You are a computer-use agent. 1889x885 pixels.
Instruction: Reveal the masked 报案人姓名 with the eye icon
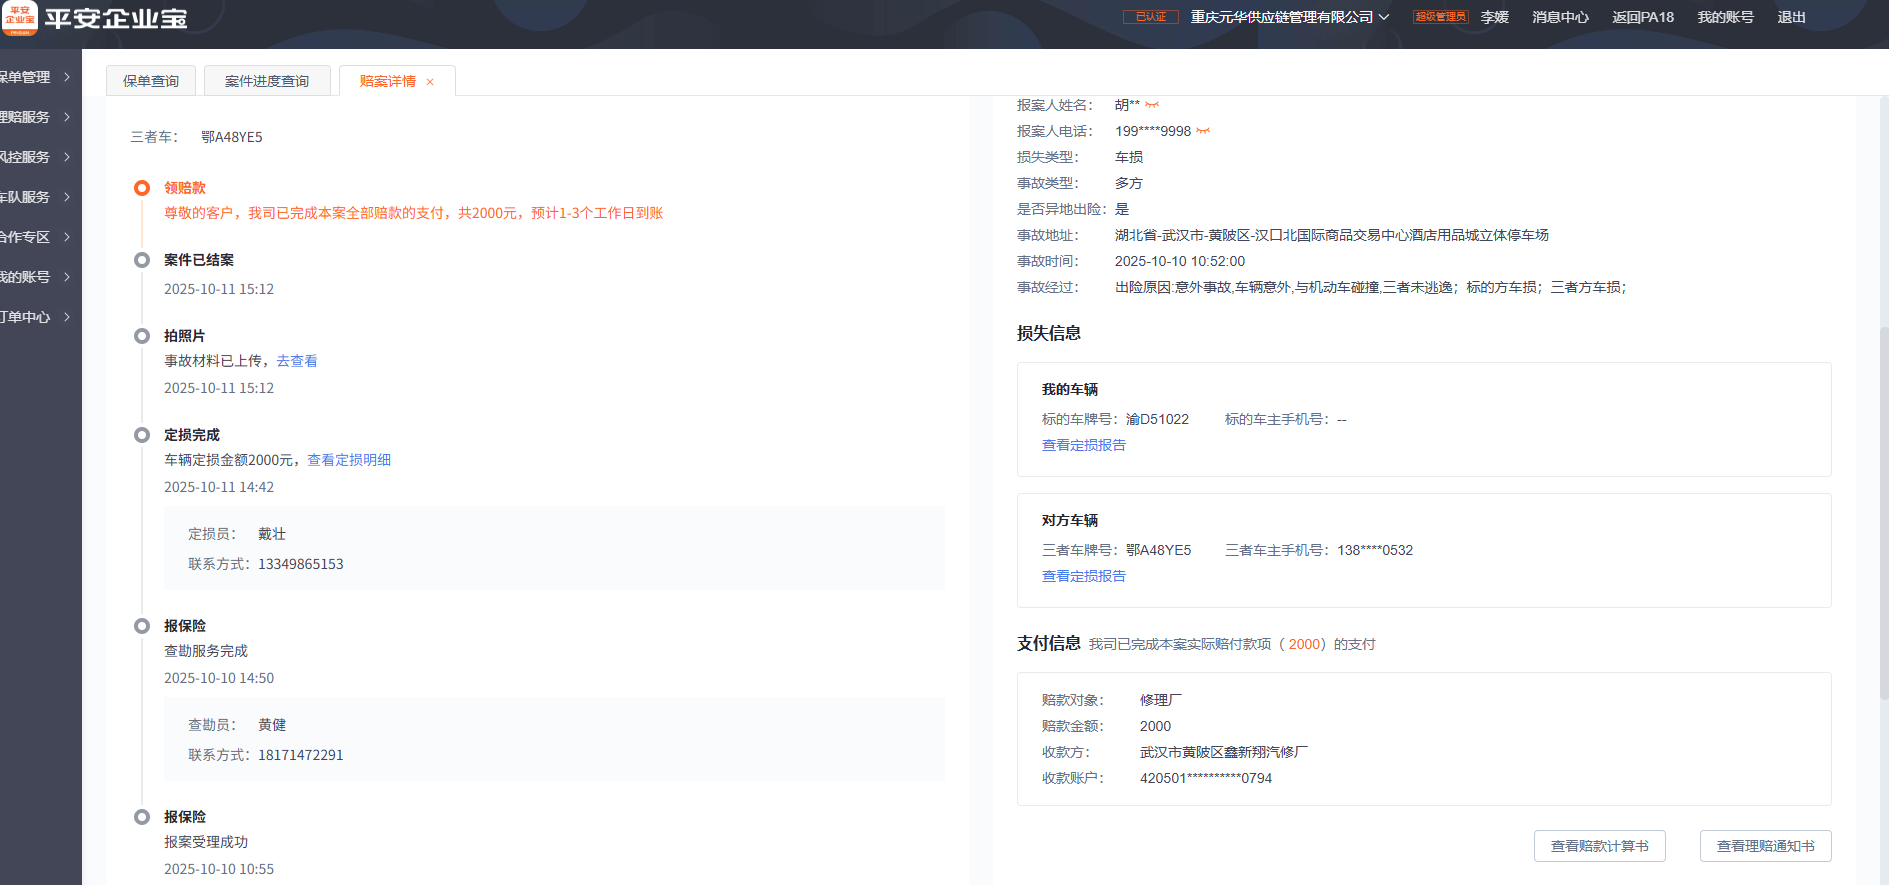coord(1152,105)
